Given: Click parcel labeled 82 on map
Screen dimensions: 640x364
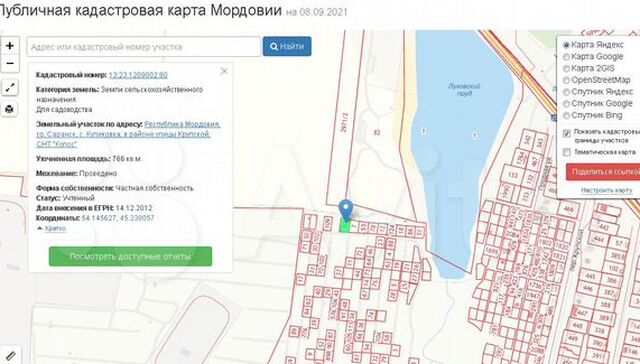Looking at the screenshot, I should click(x=377, y=133).
